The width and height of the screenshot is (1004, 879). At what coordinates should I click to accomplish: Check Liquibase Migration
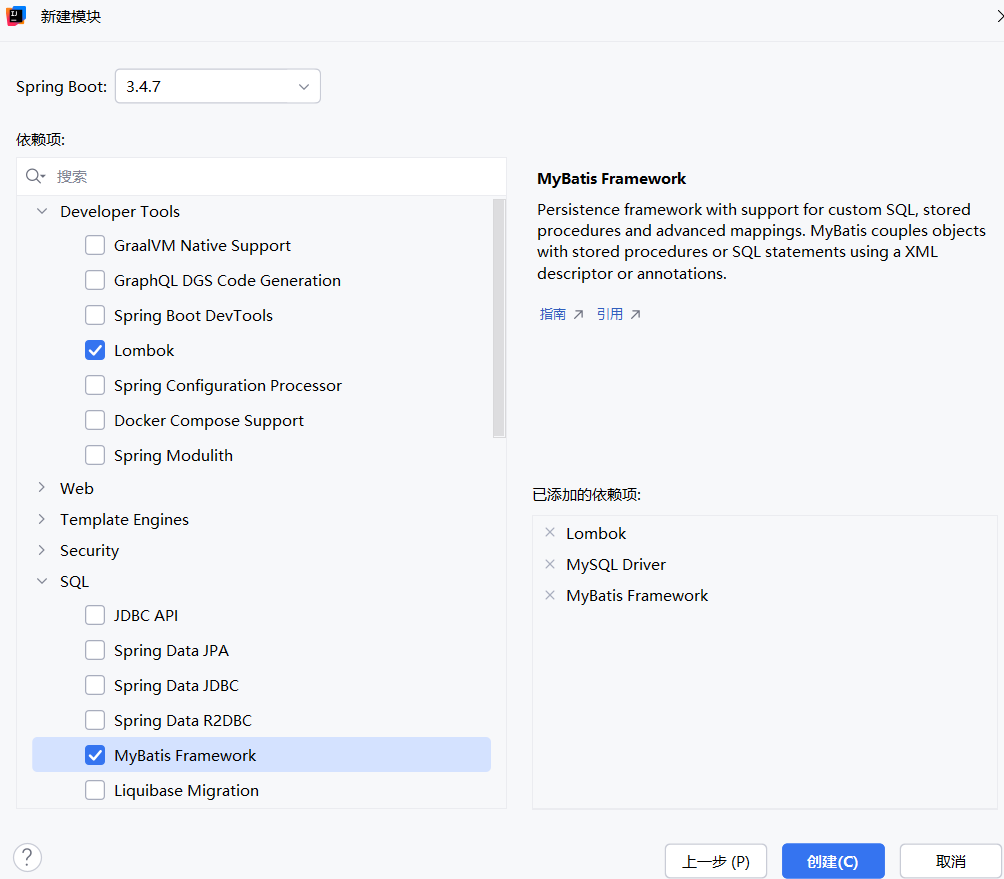click(95, 790)
